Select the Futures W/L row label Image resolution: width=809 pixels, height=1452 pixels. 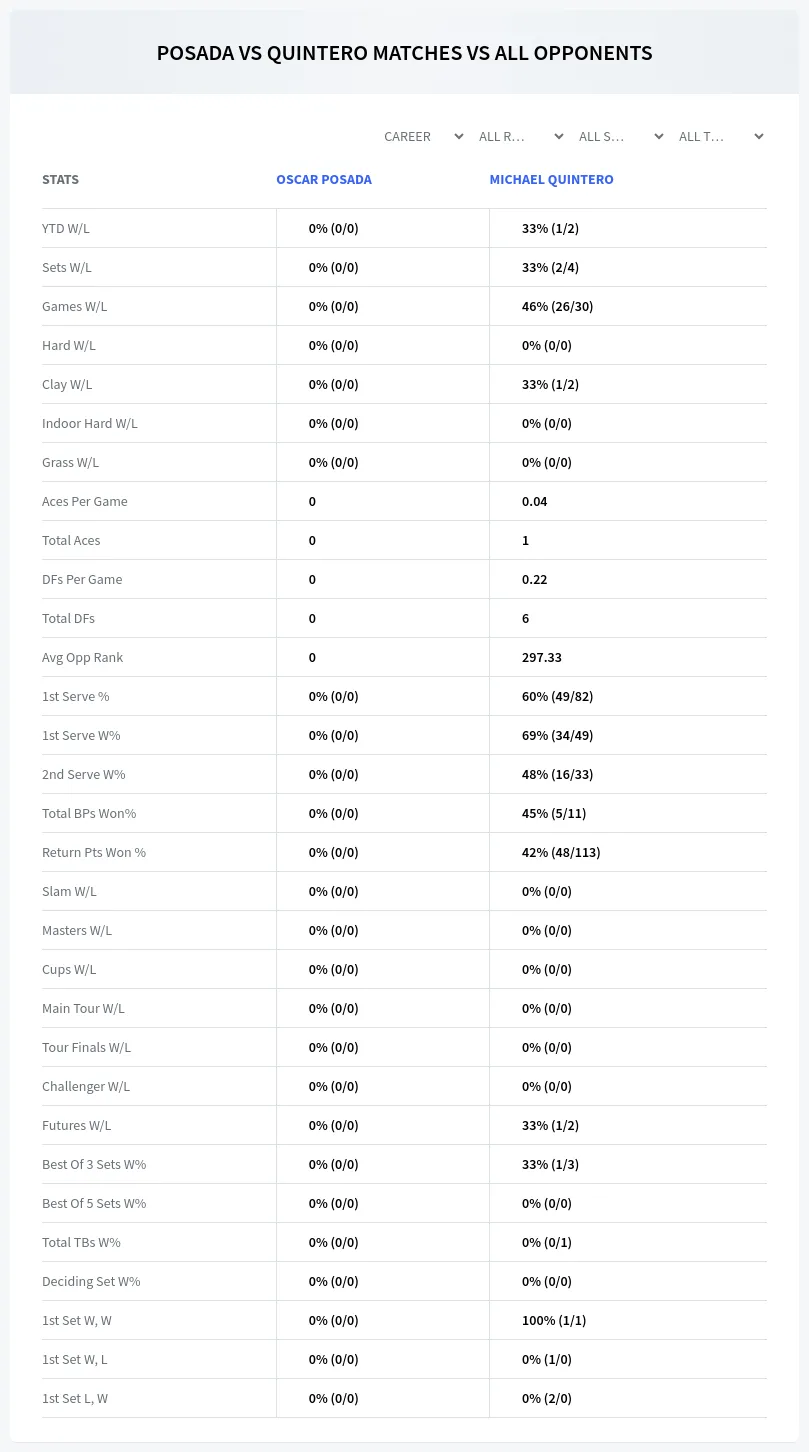click(x=77, y=1125)
